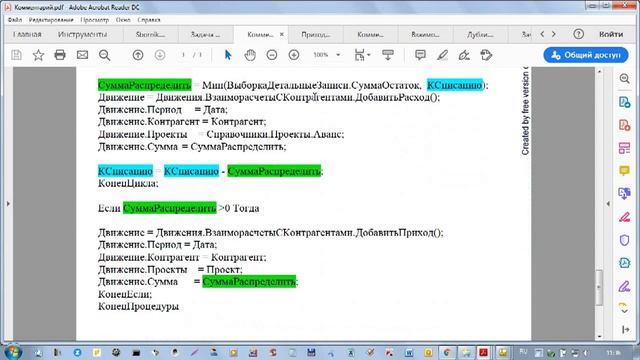Image resolution: width=640 pixels, height=360 pixels.
Task: Open the Редактирование menu
Action: (51, 20)
